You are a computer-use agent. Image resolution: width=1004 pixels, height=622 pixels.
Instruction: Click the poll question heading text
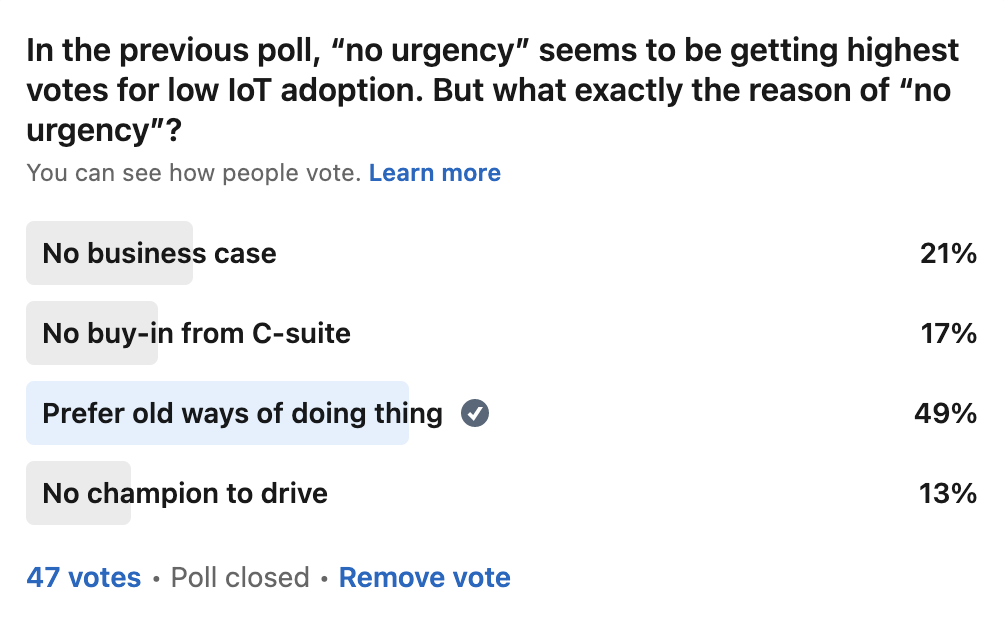490,90
